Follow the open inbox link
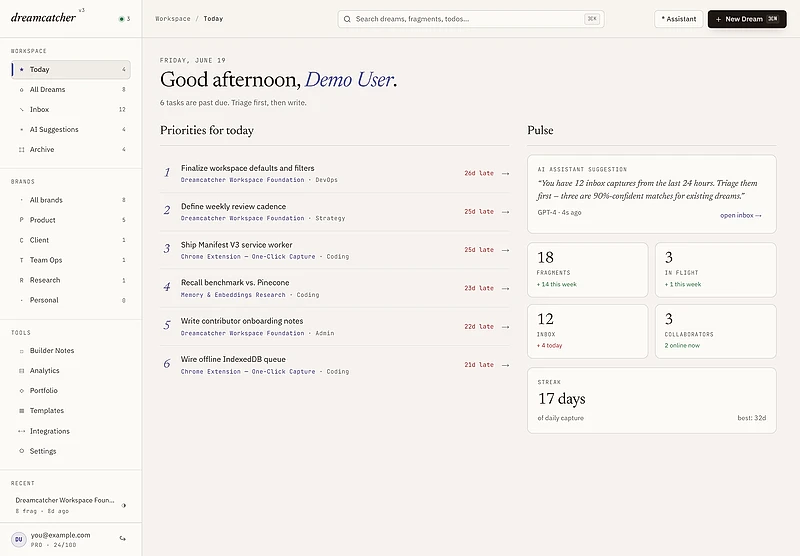The width and height of the screenshot is (800, 556). (x=741, y=215)
